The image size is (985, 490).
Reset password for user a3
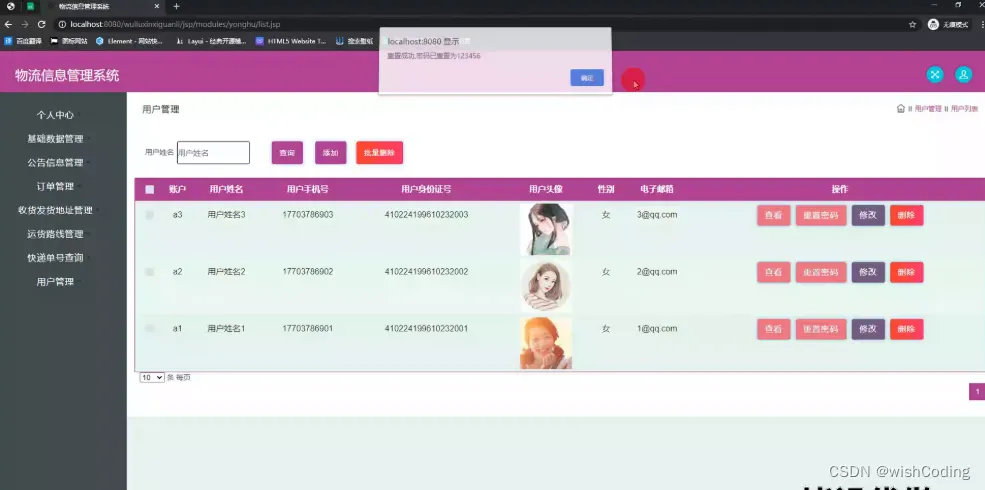(821, 215)
